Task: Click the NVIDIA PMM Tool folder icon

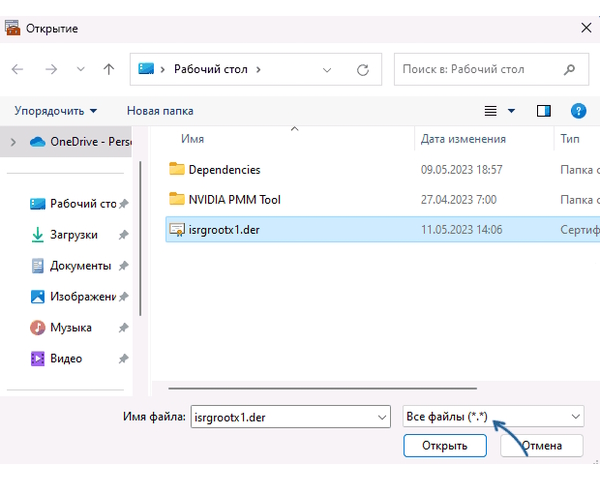Action: tap(177, 199)
